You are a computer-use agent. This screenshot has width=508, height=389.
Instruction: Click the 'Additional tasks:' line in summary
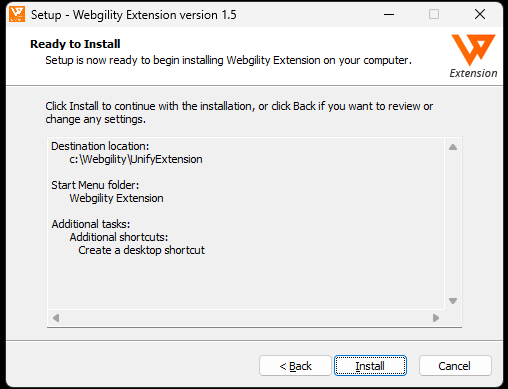point(91,224)
